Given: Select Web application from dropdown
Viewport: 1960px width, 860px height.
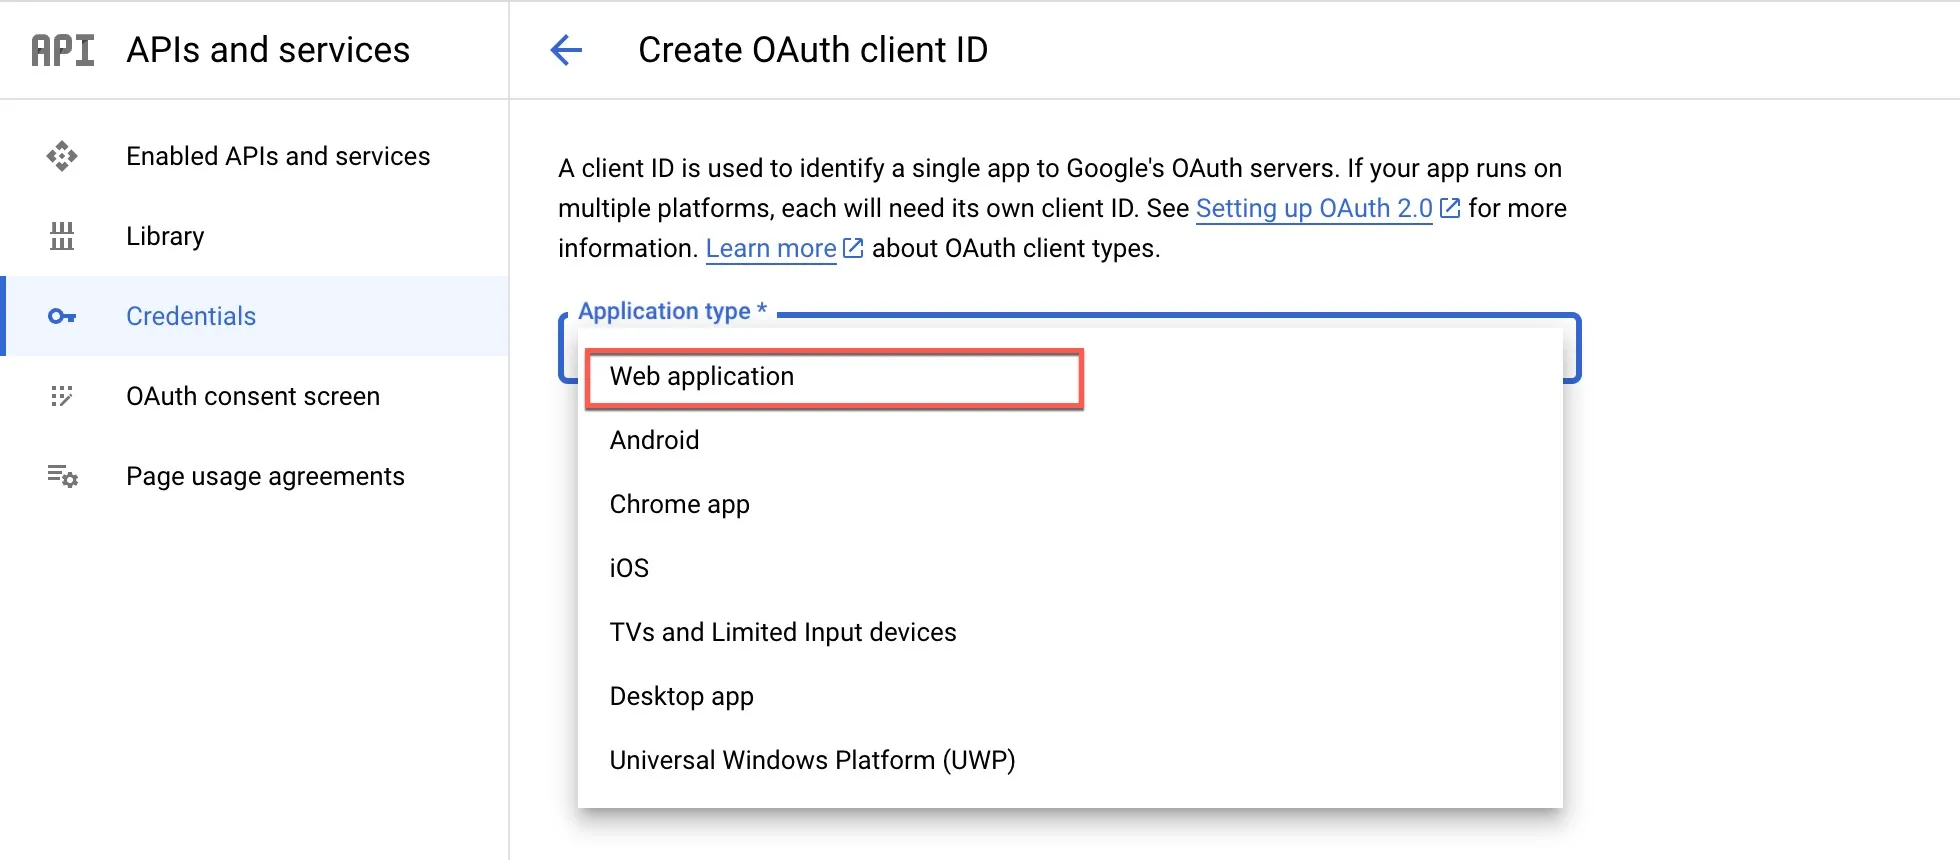Looking at the screenshot, I should tap(834, 377).
